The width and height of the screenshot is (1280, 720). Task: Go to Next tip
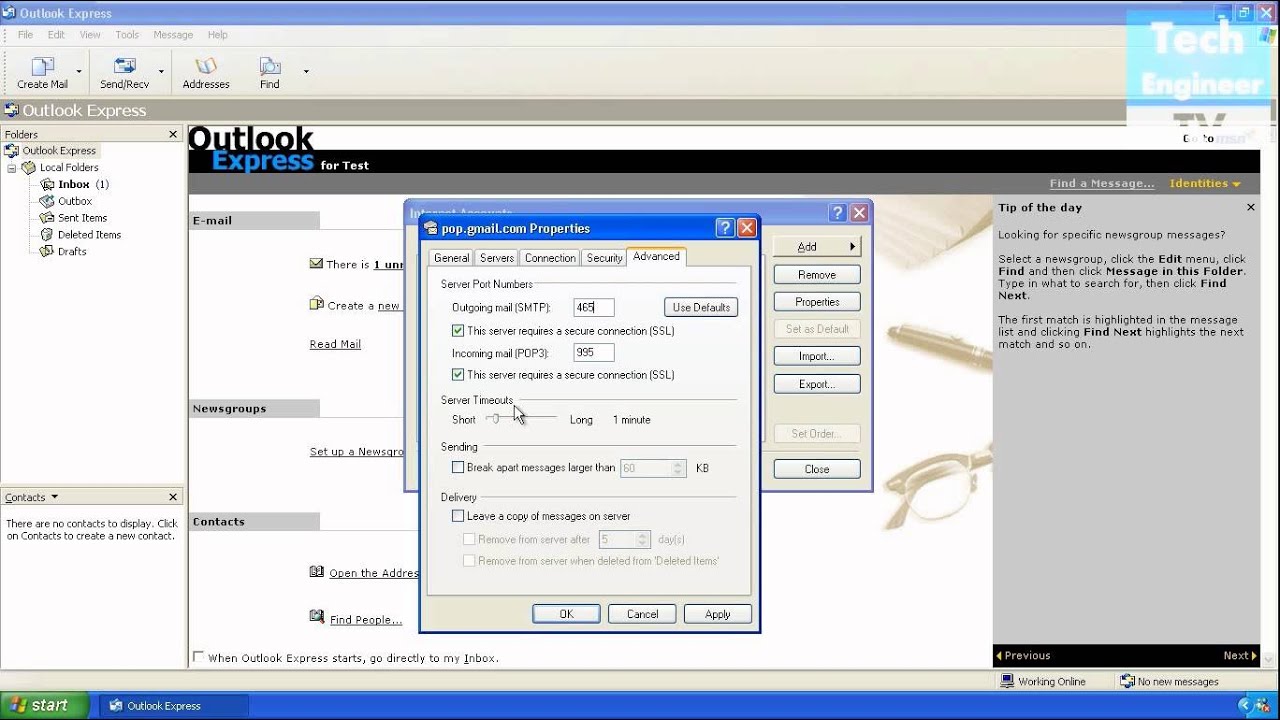tap(1240, 656)
